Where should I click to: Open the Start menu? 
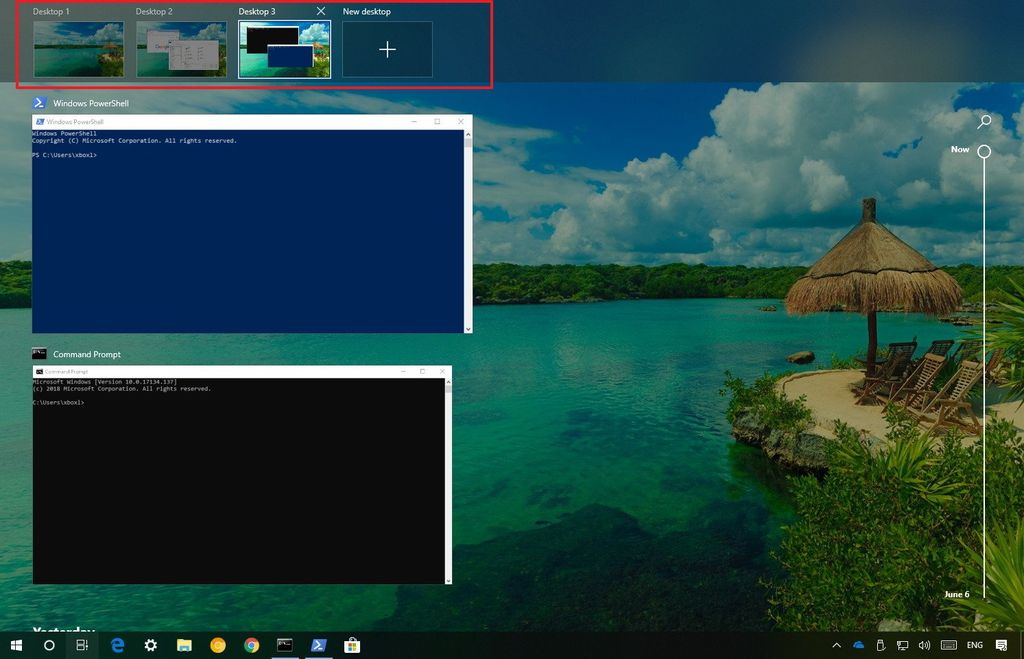pos(15,645)
